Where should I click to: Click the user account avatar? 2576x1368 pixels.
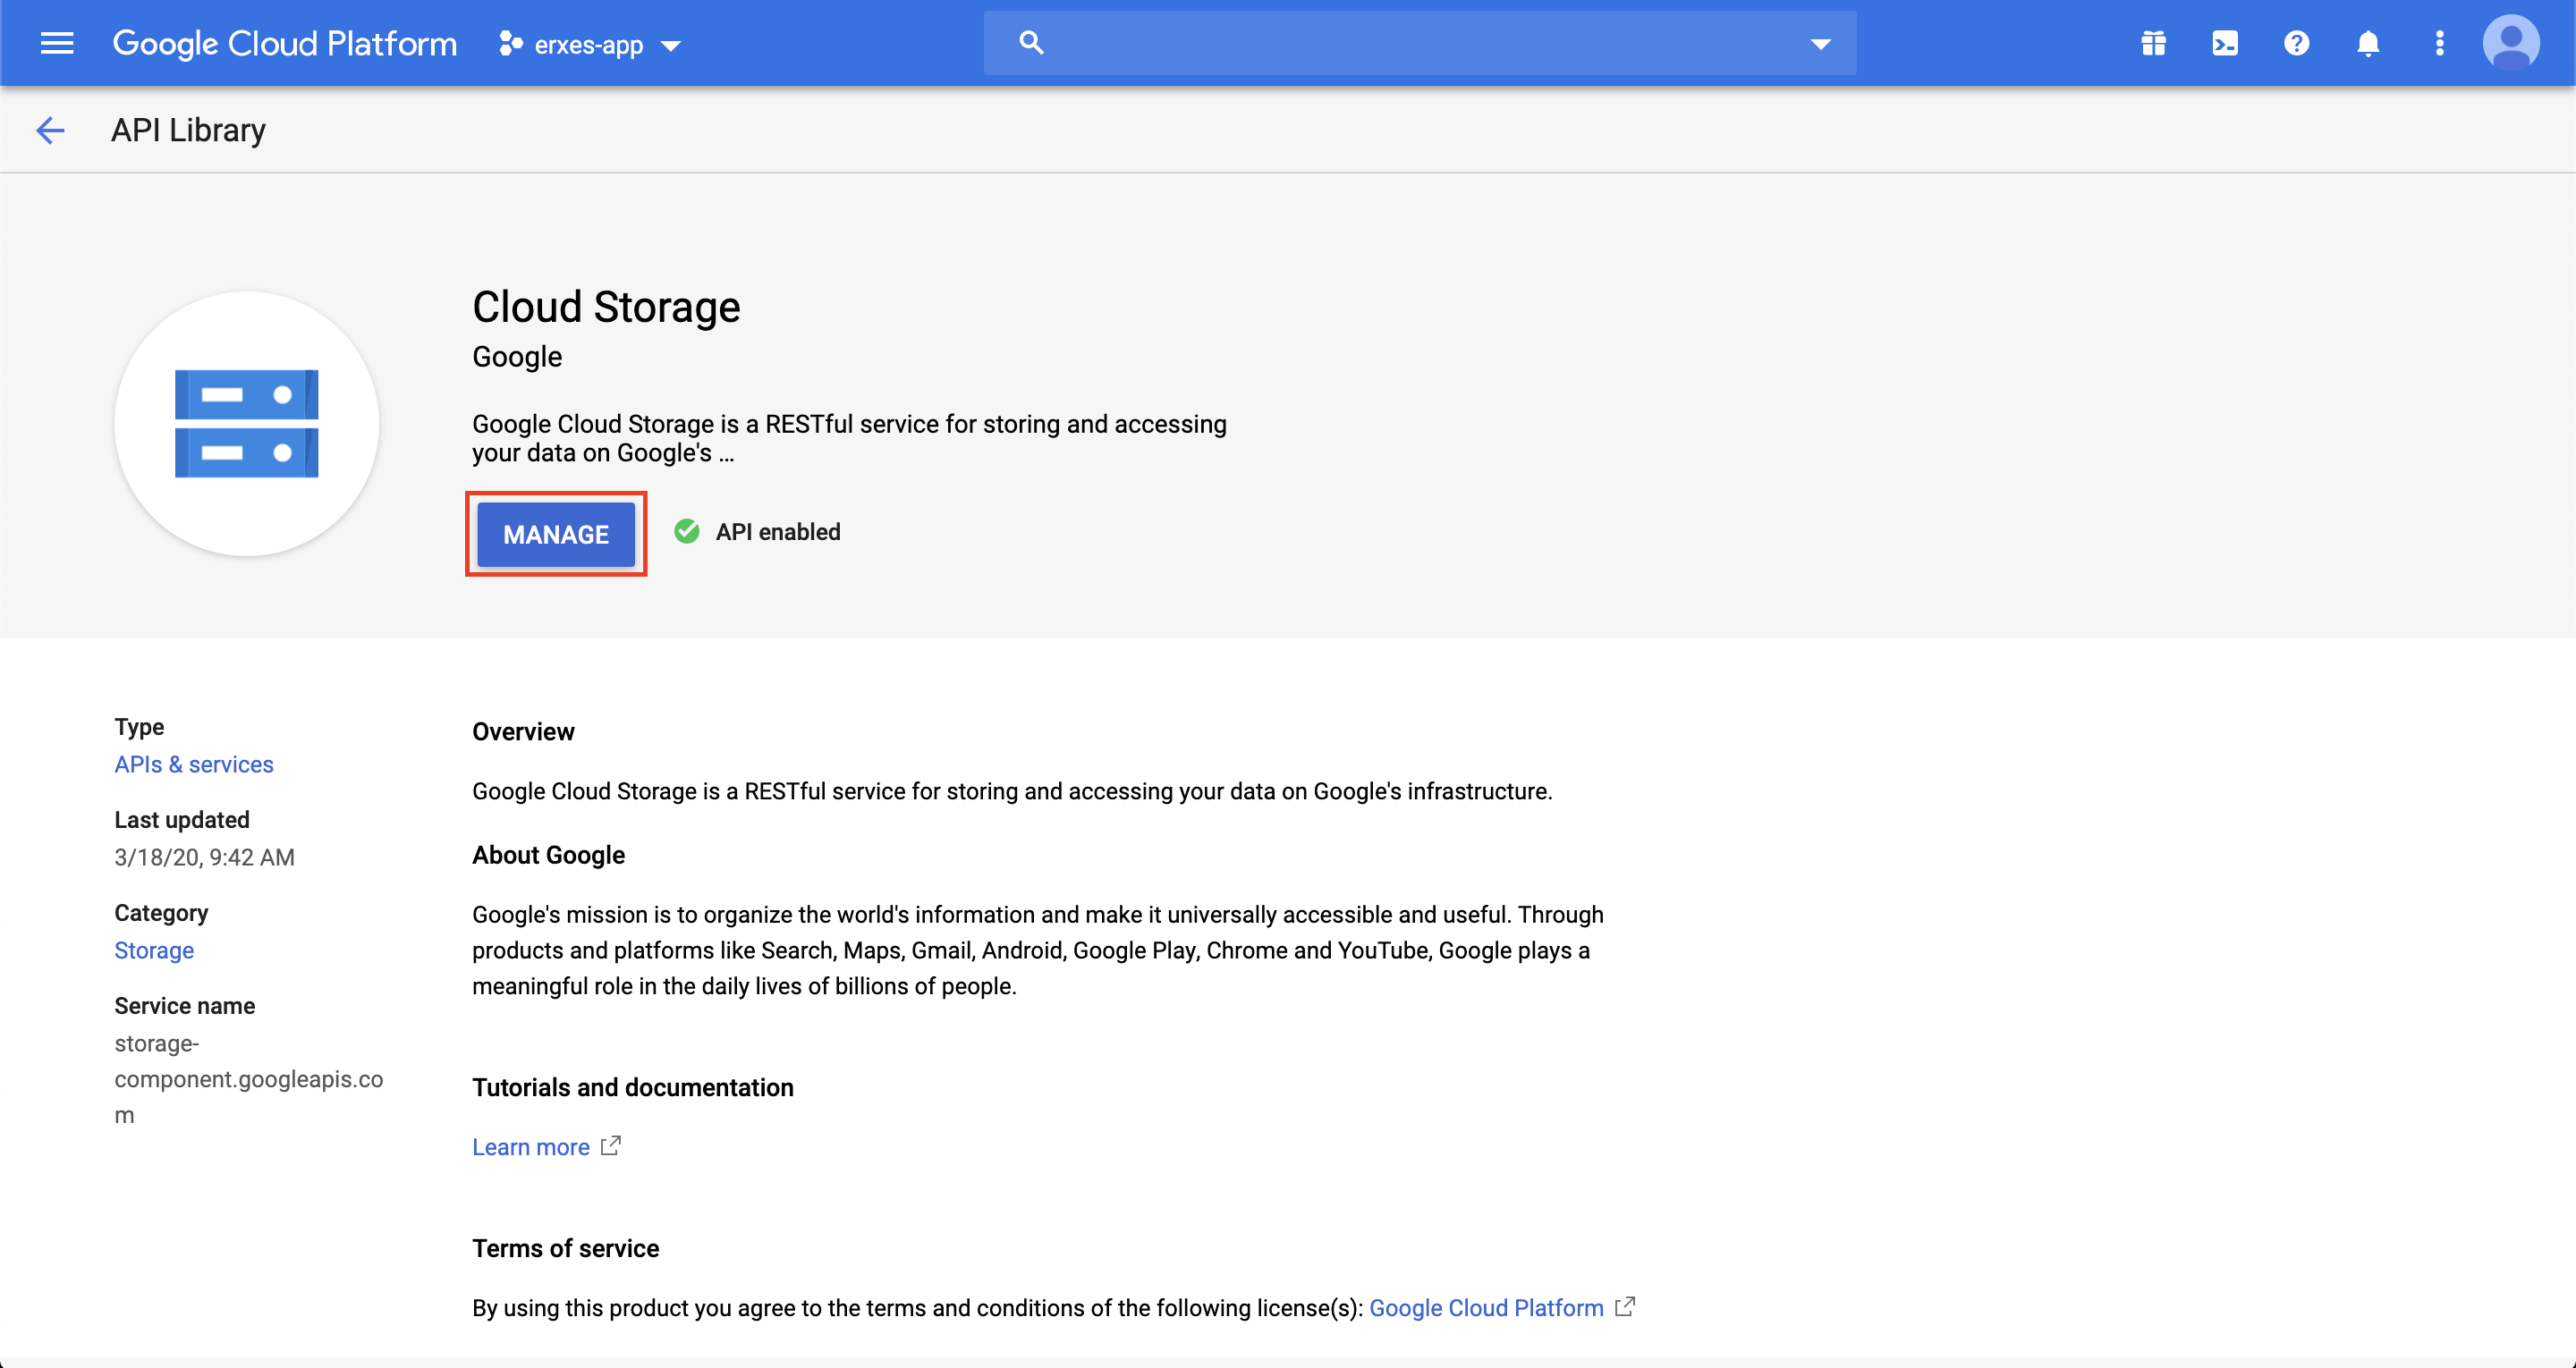click(x=2510, y=43)
